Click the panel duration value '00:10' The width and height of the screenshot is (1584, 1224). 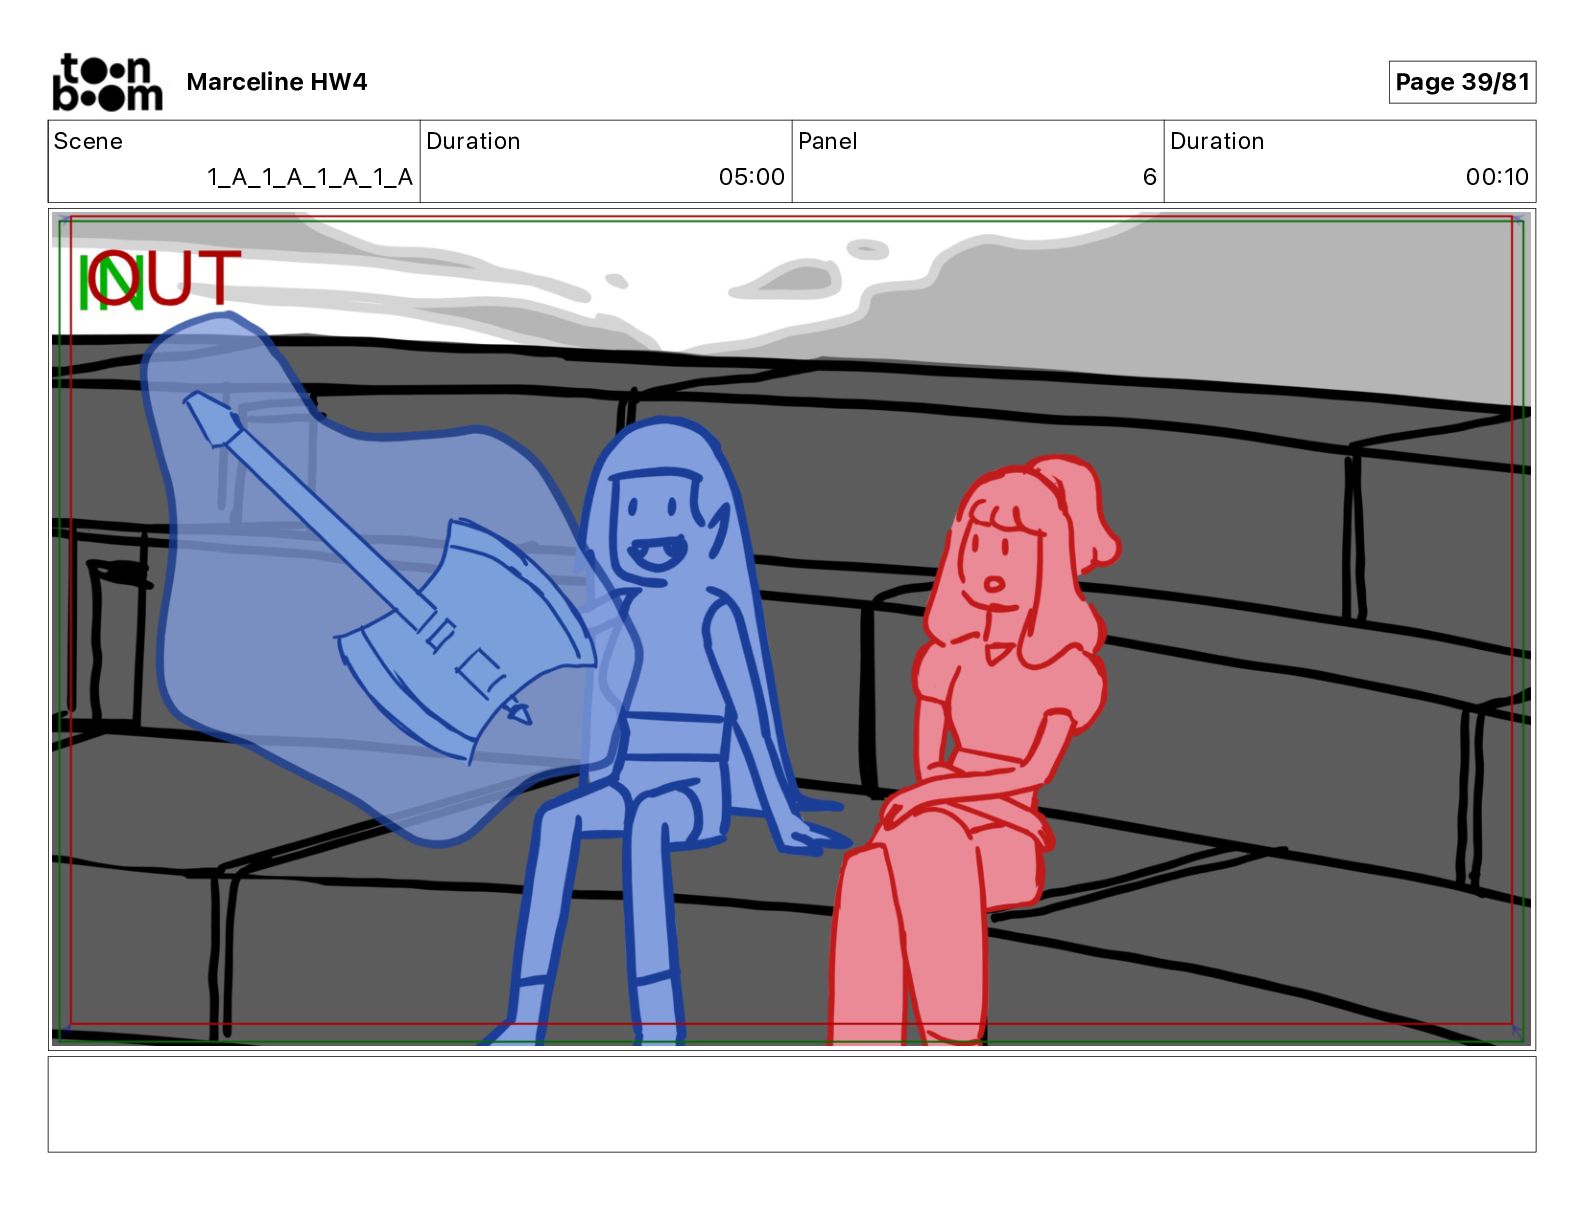click(x=1497, y=177)
